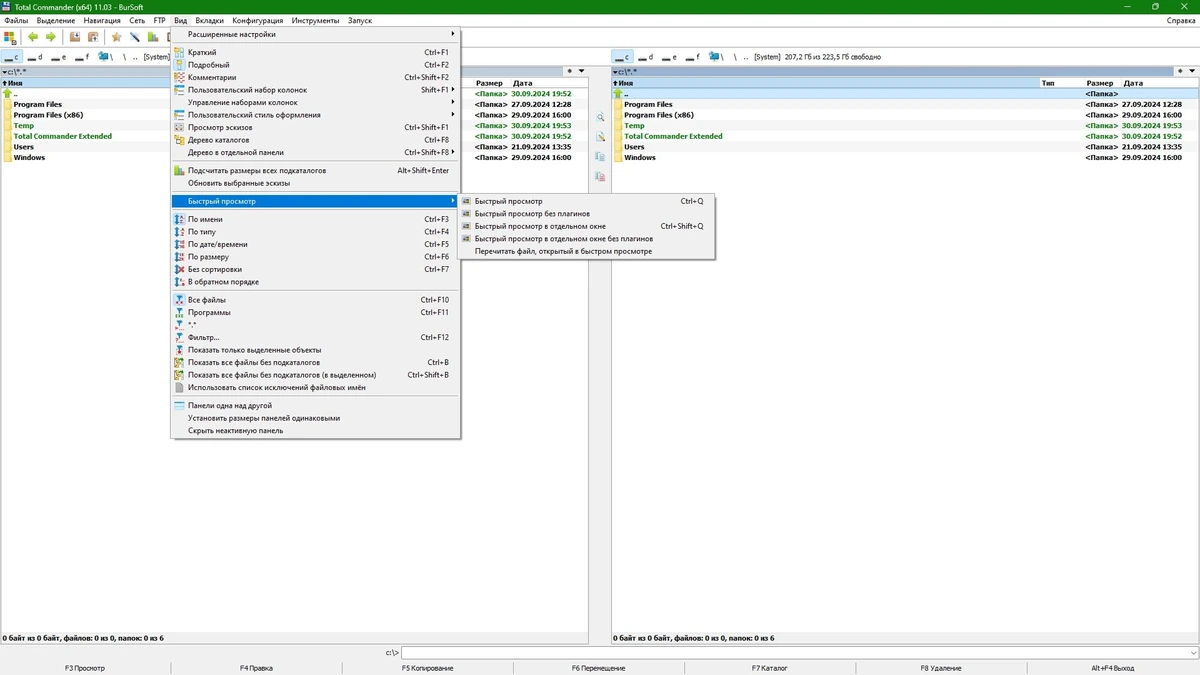1200x675 pixels.
Task: Click F5 Копирование button
Action: [428, 668]
